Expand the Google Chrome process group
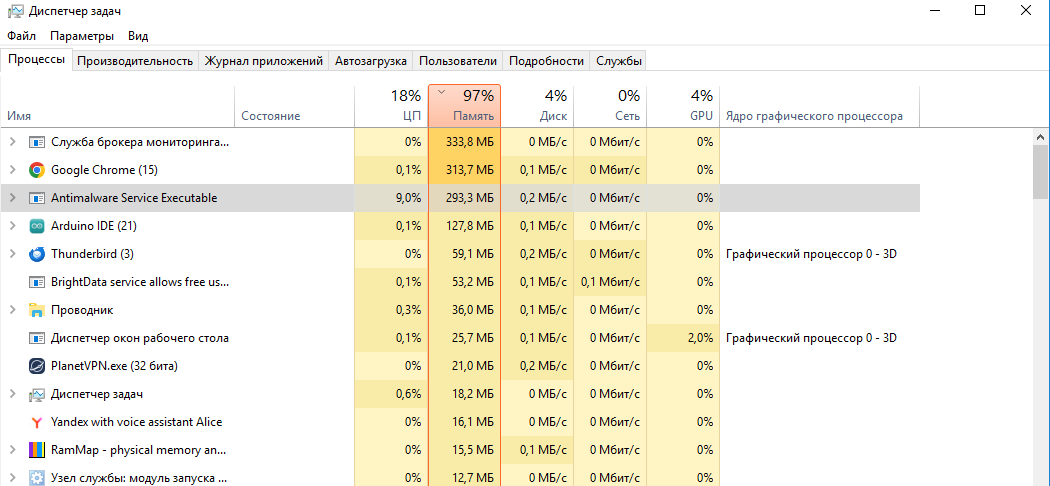 click(12, 170)
